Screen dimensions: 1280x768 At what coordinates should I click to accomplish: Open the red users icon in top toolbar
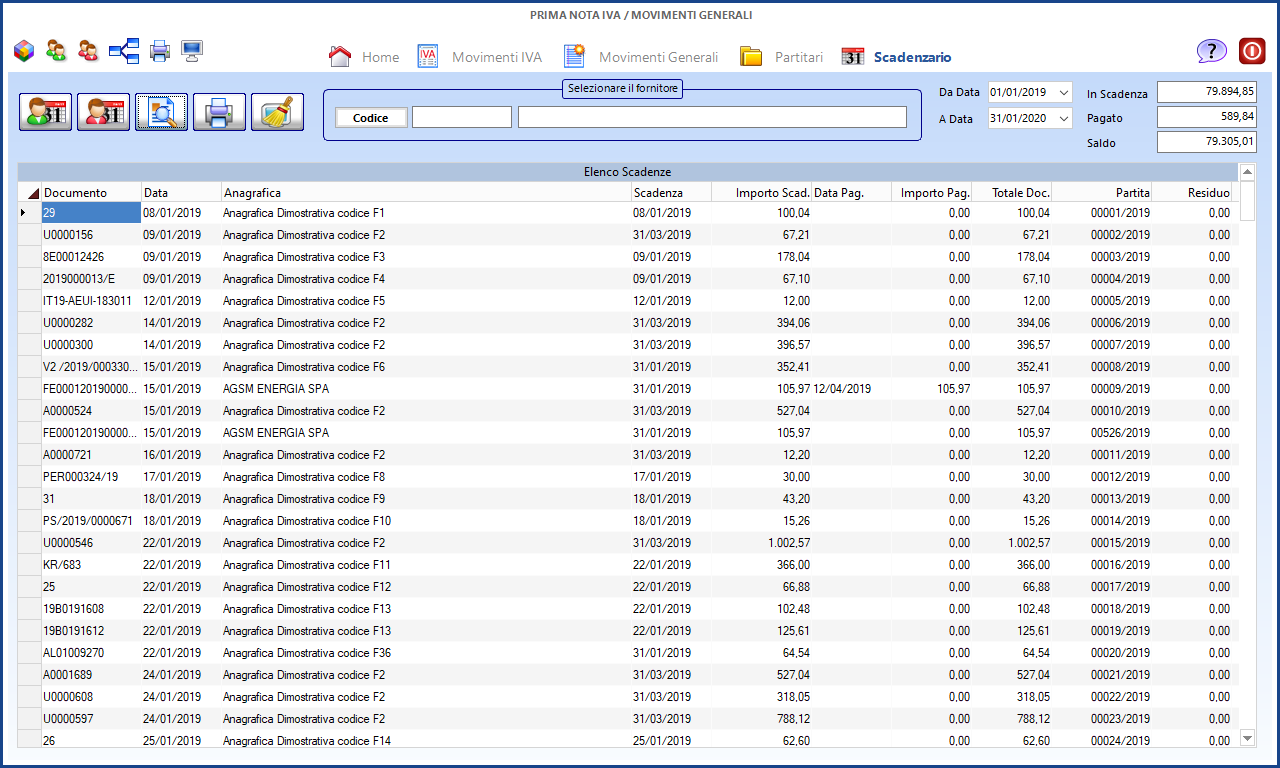88,50
